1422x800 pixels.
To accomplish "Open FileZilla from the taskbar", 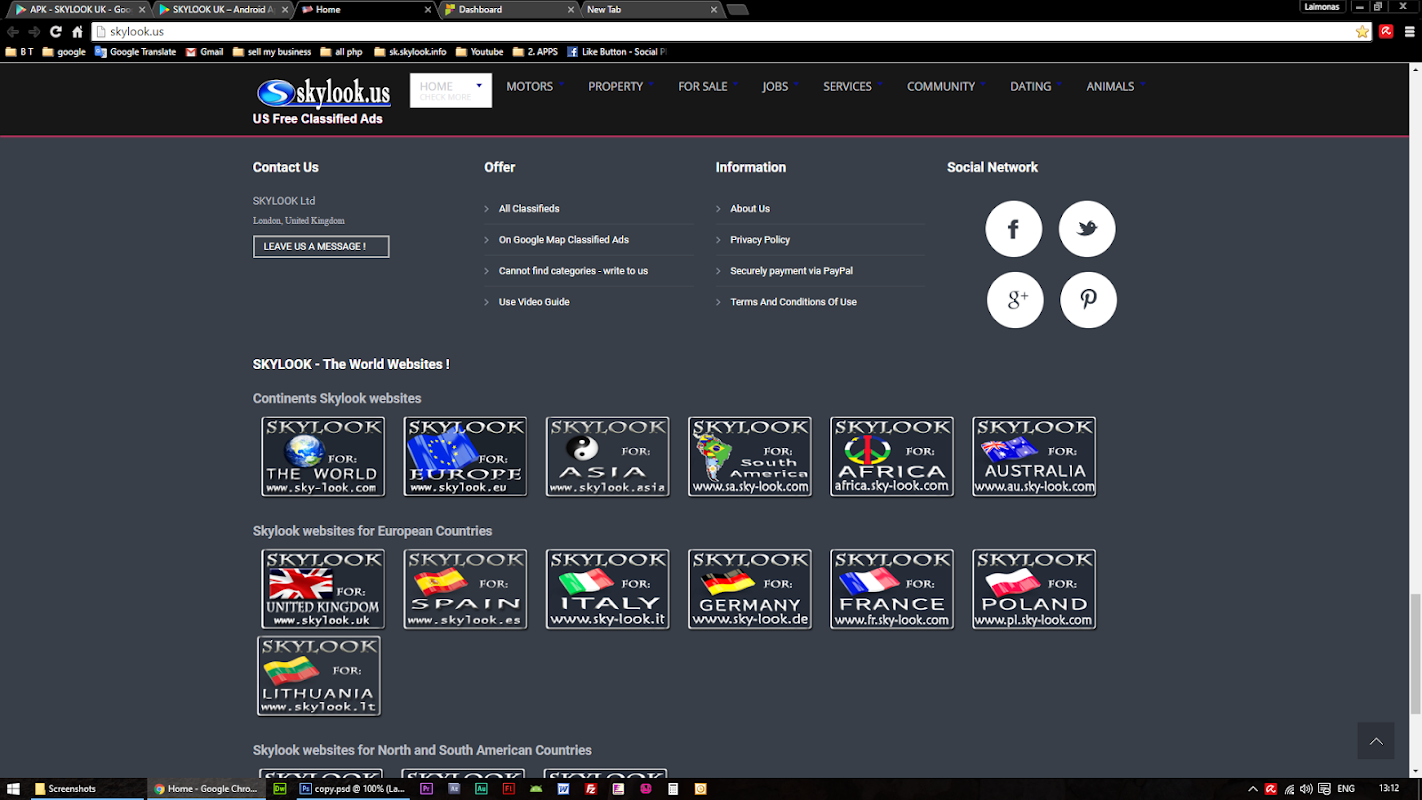I will click(591, 789).
